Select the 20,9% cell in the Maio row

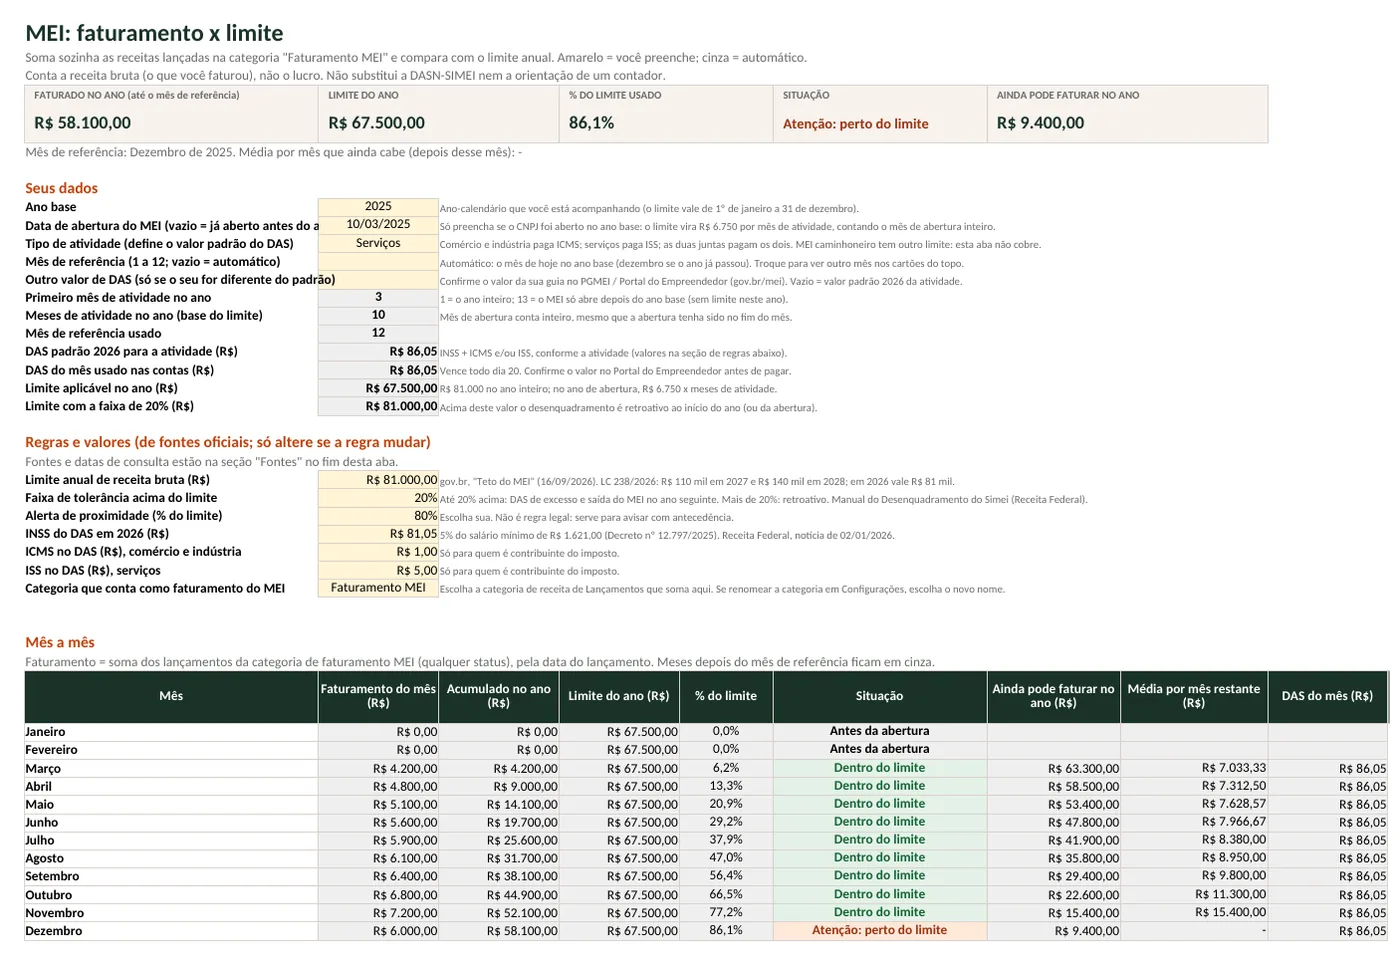click(726, 804)
